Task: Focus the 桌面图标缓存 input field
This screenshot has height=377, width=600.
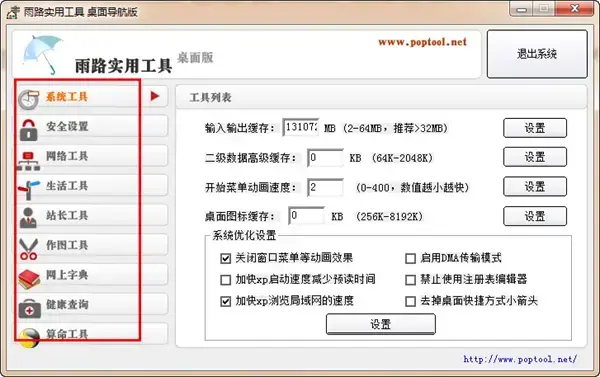Action: (x=307, y=215)
